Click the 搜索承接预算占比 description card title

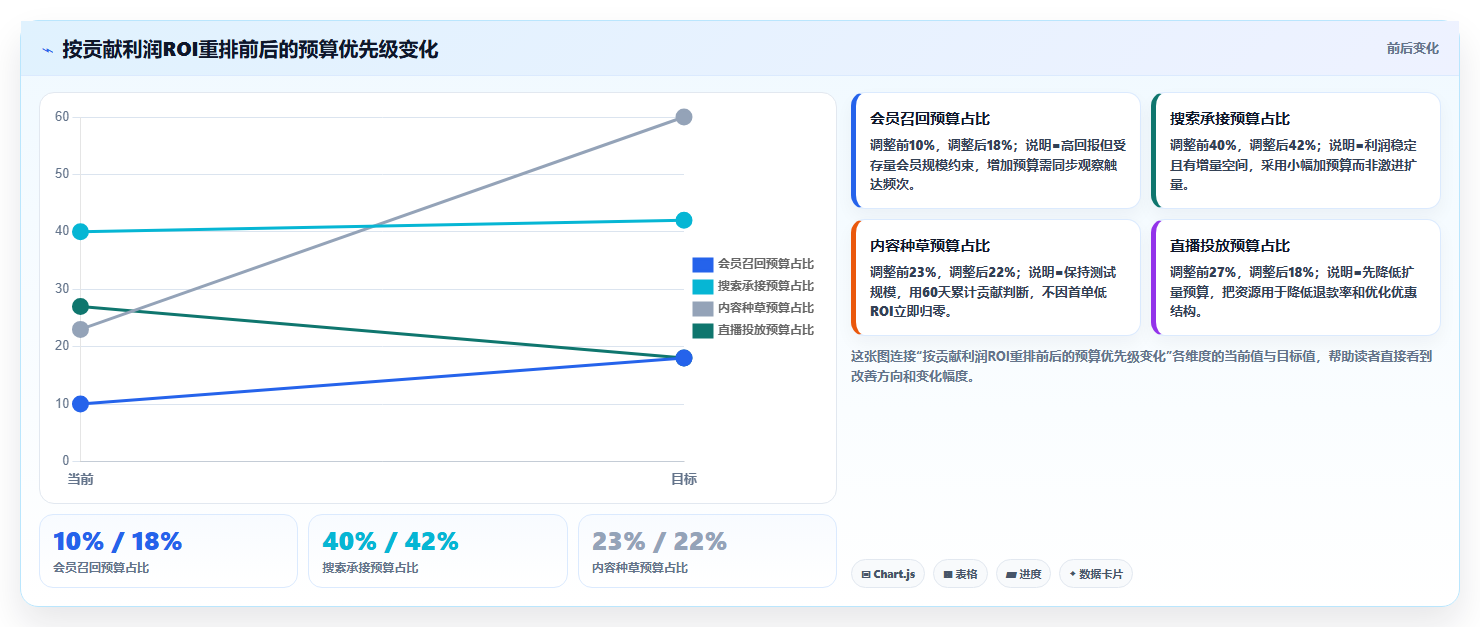point(1230,119)
